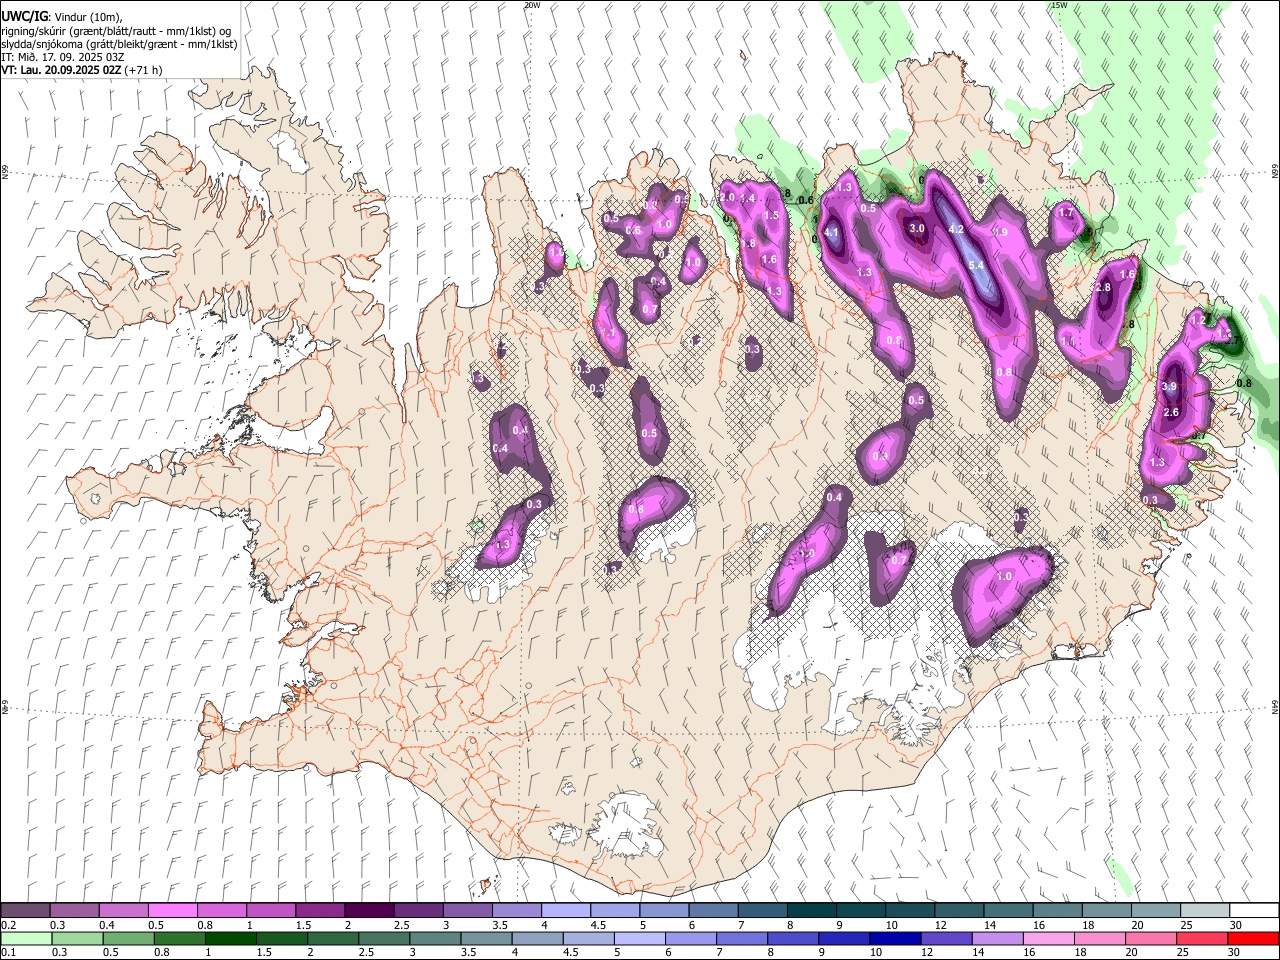Viewport: 1280px width, 960px height.
Task: Click the 15W longitude label
Action: pyautogui.click(x=1059, y=5)
